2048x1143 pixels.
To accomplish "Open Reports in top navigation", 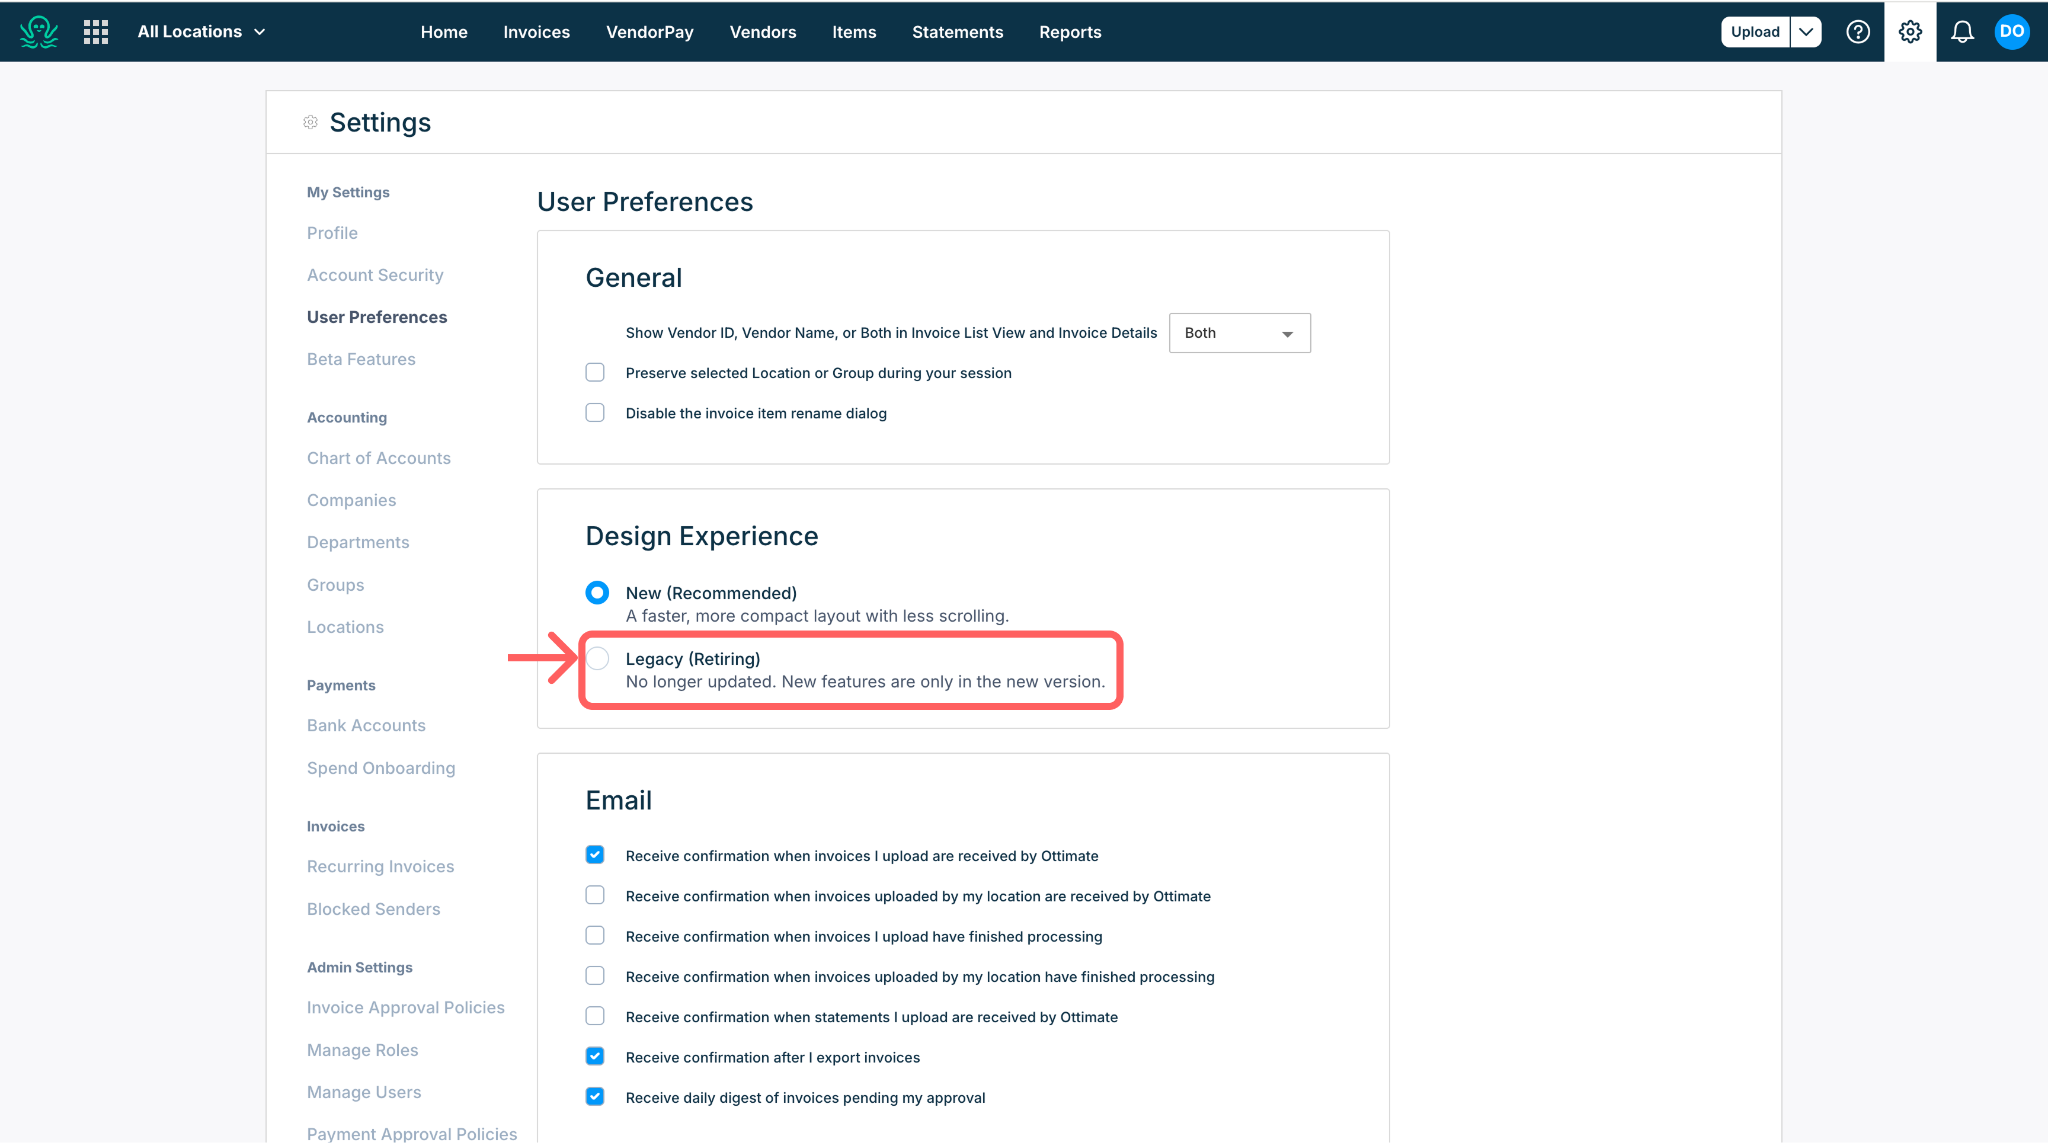I will [x=1070, y=32].
